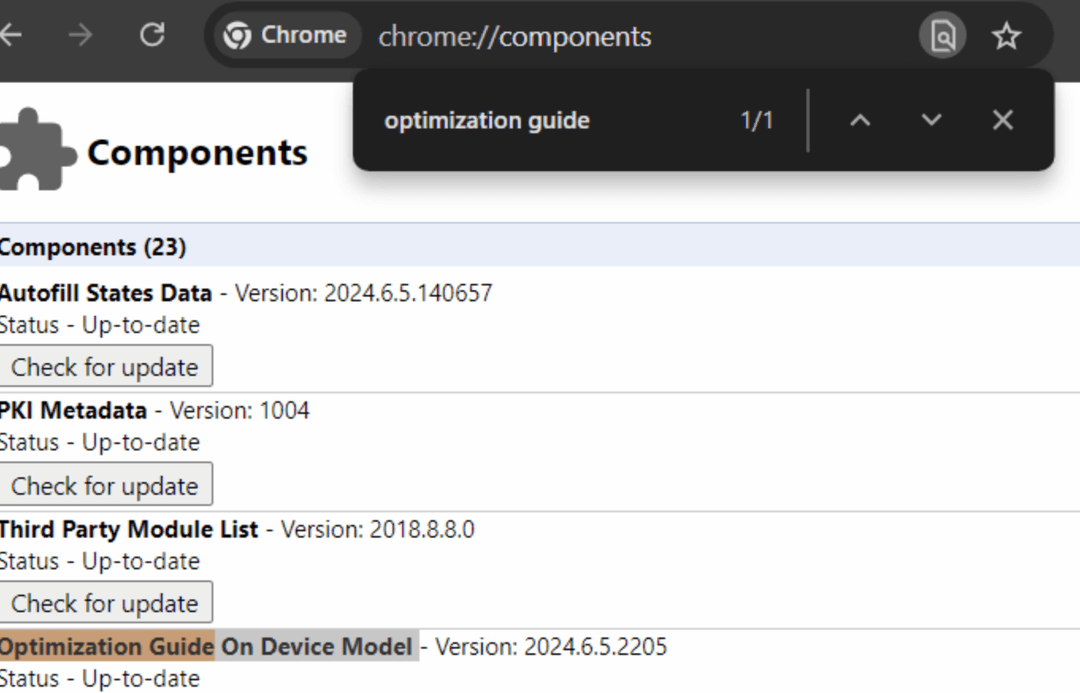Click the 'Third Party Module List' name

click(128, 529)
